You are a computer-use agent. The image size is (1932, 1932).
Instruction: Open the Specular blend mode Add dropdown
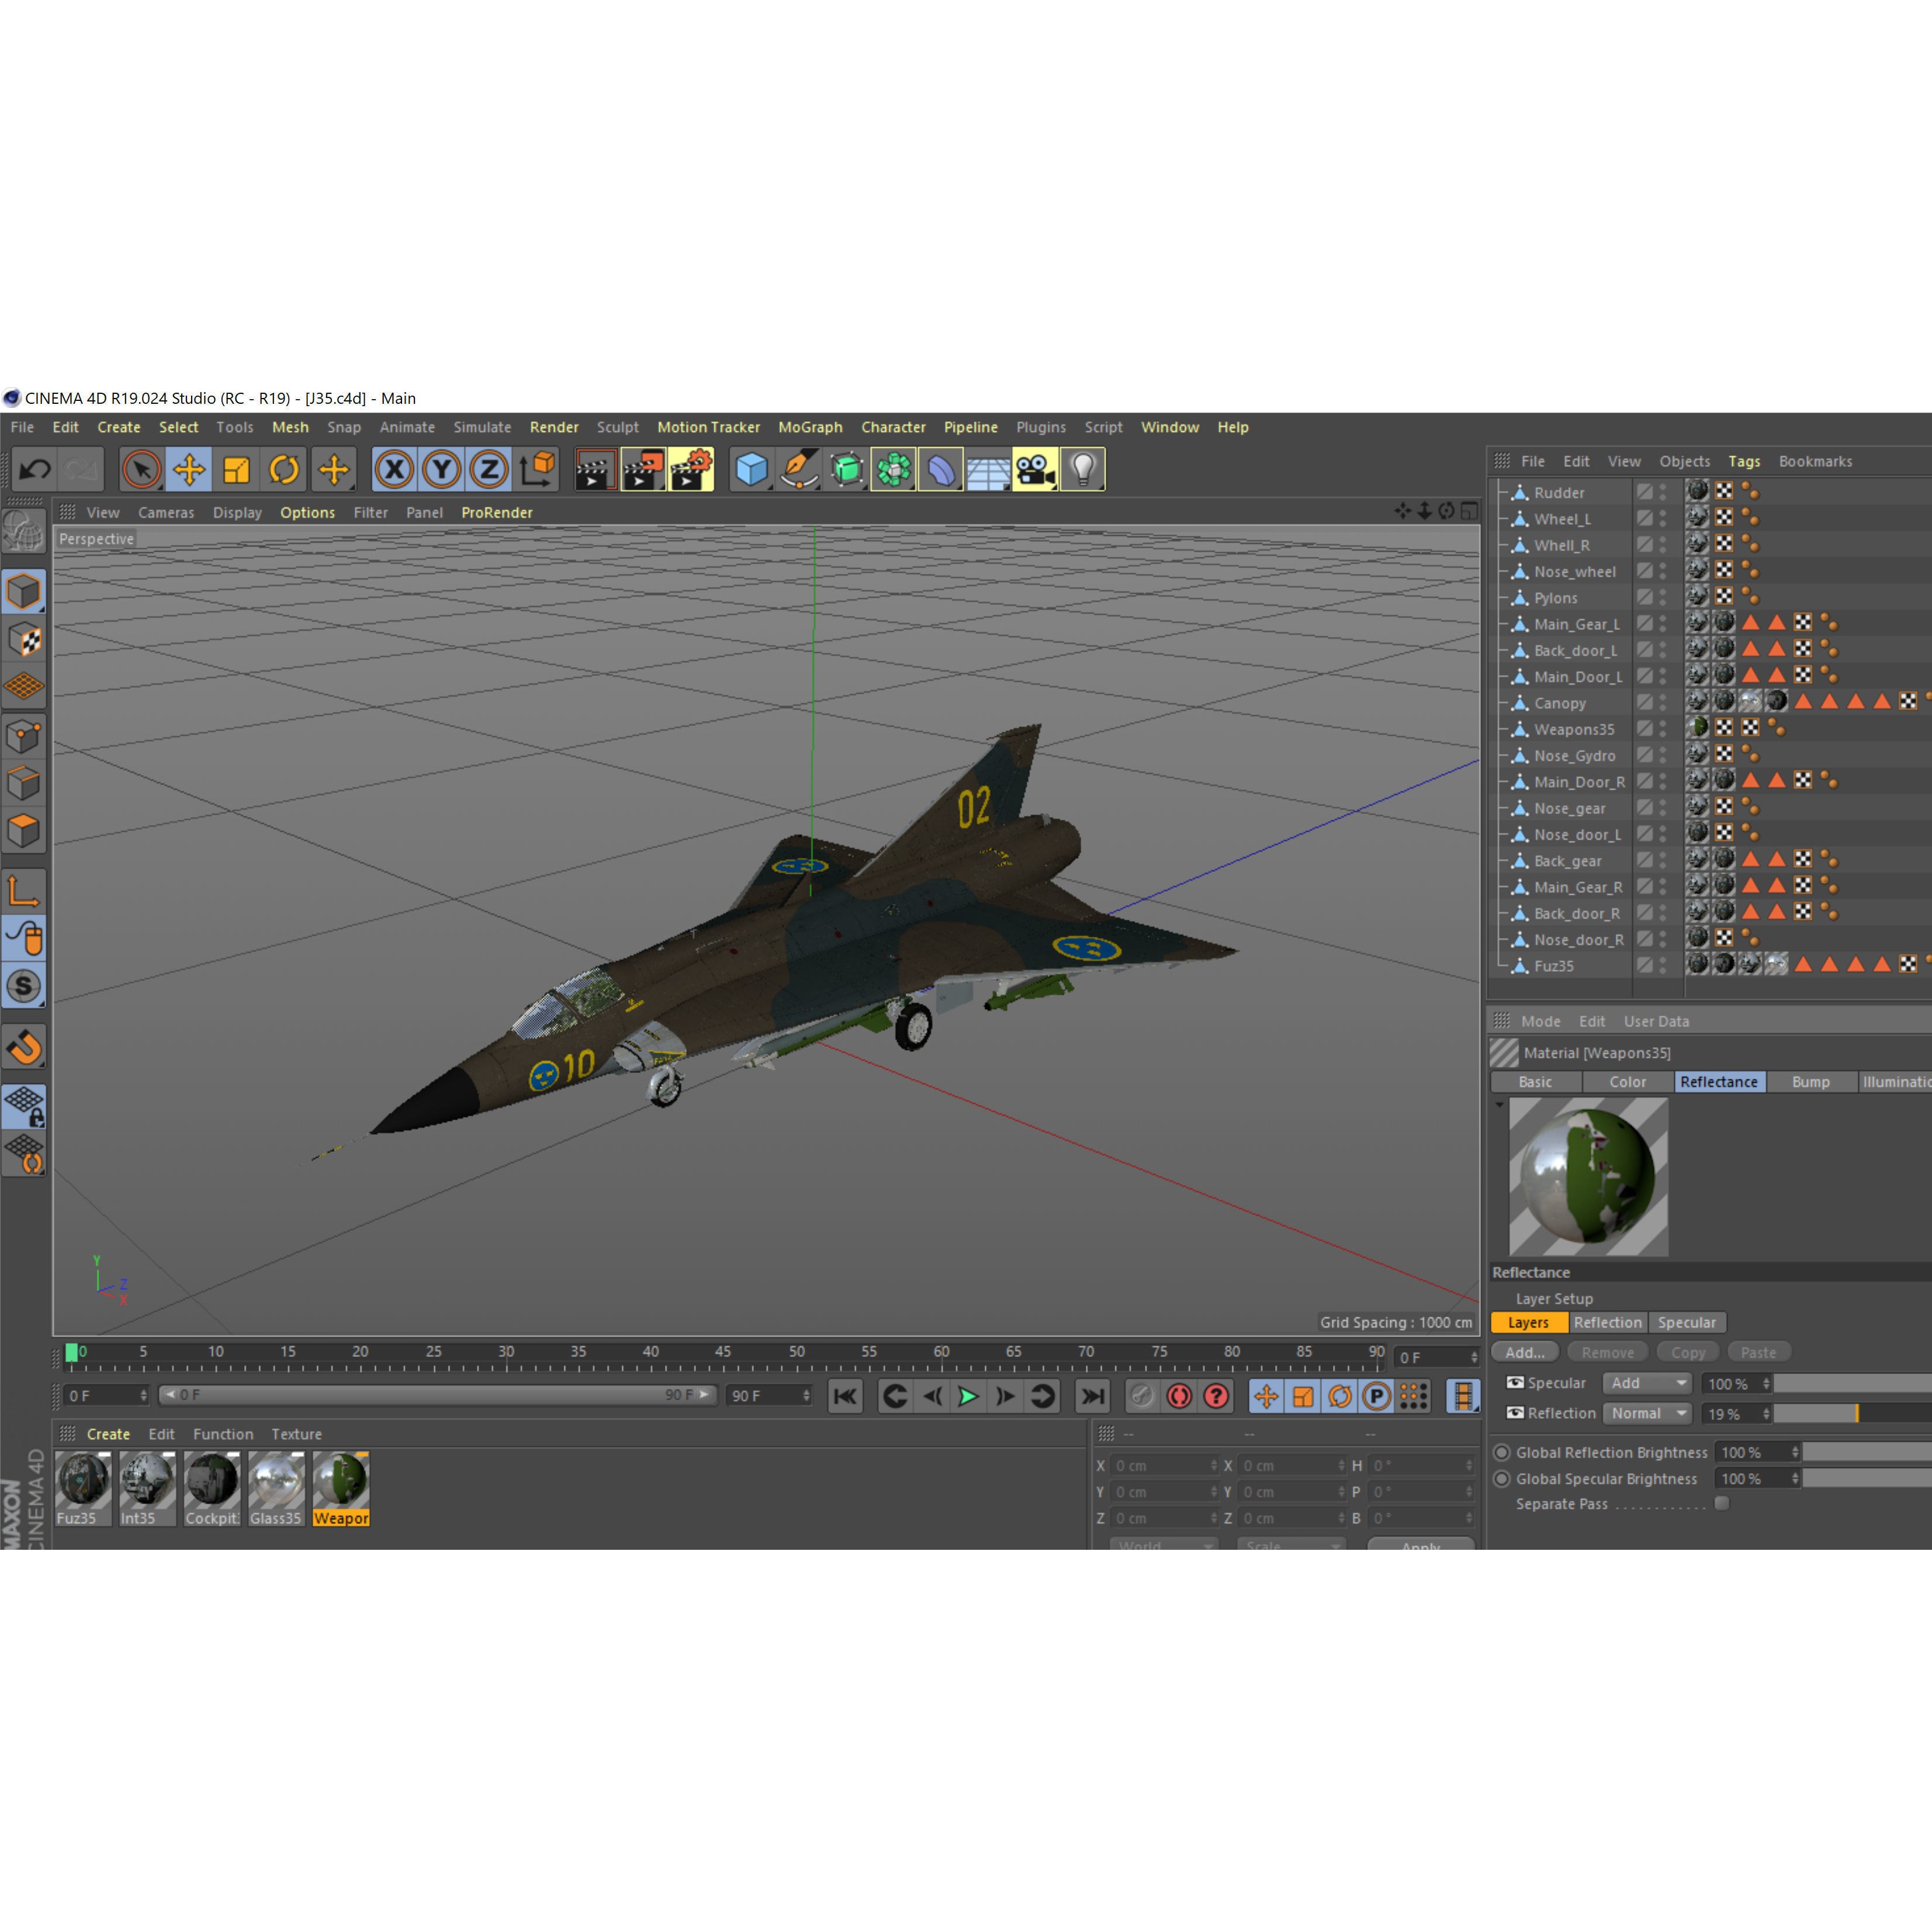pyautogui.click(x=1647, y=1383)
